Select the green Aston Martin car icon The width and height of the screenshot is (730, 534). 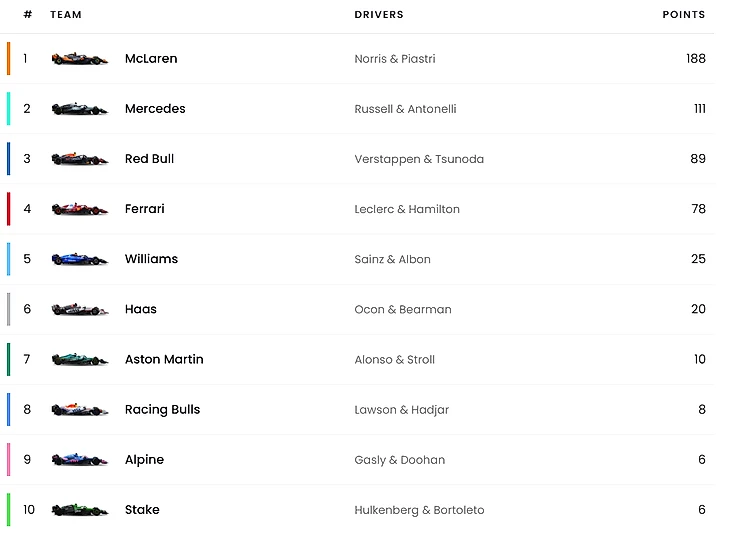pyautogui.click(x=80, y=359)
